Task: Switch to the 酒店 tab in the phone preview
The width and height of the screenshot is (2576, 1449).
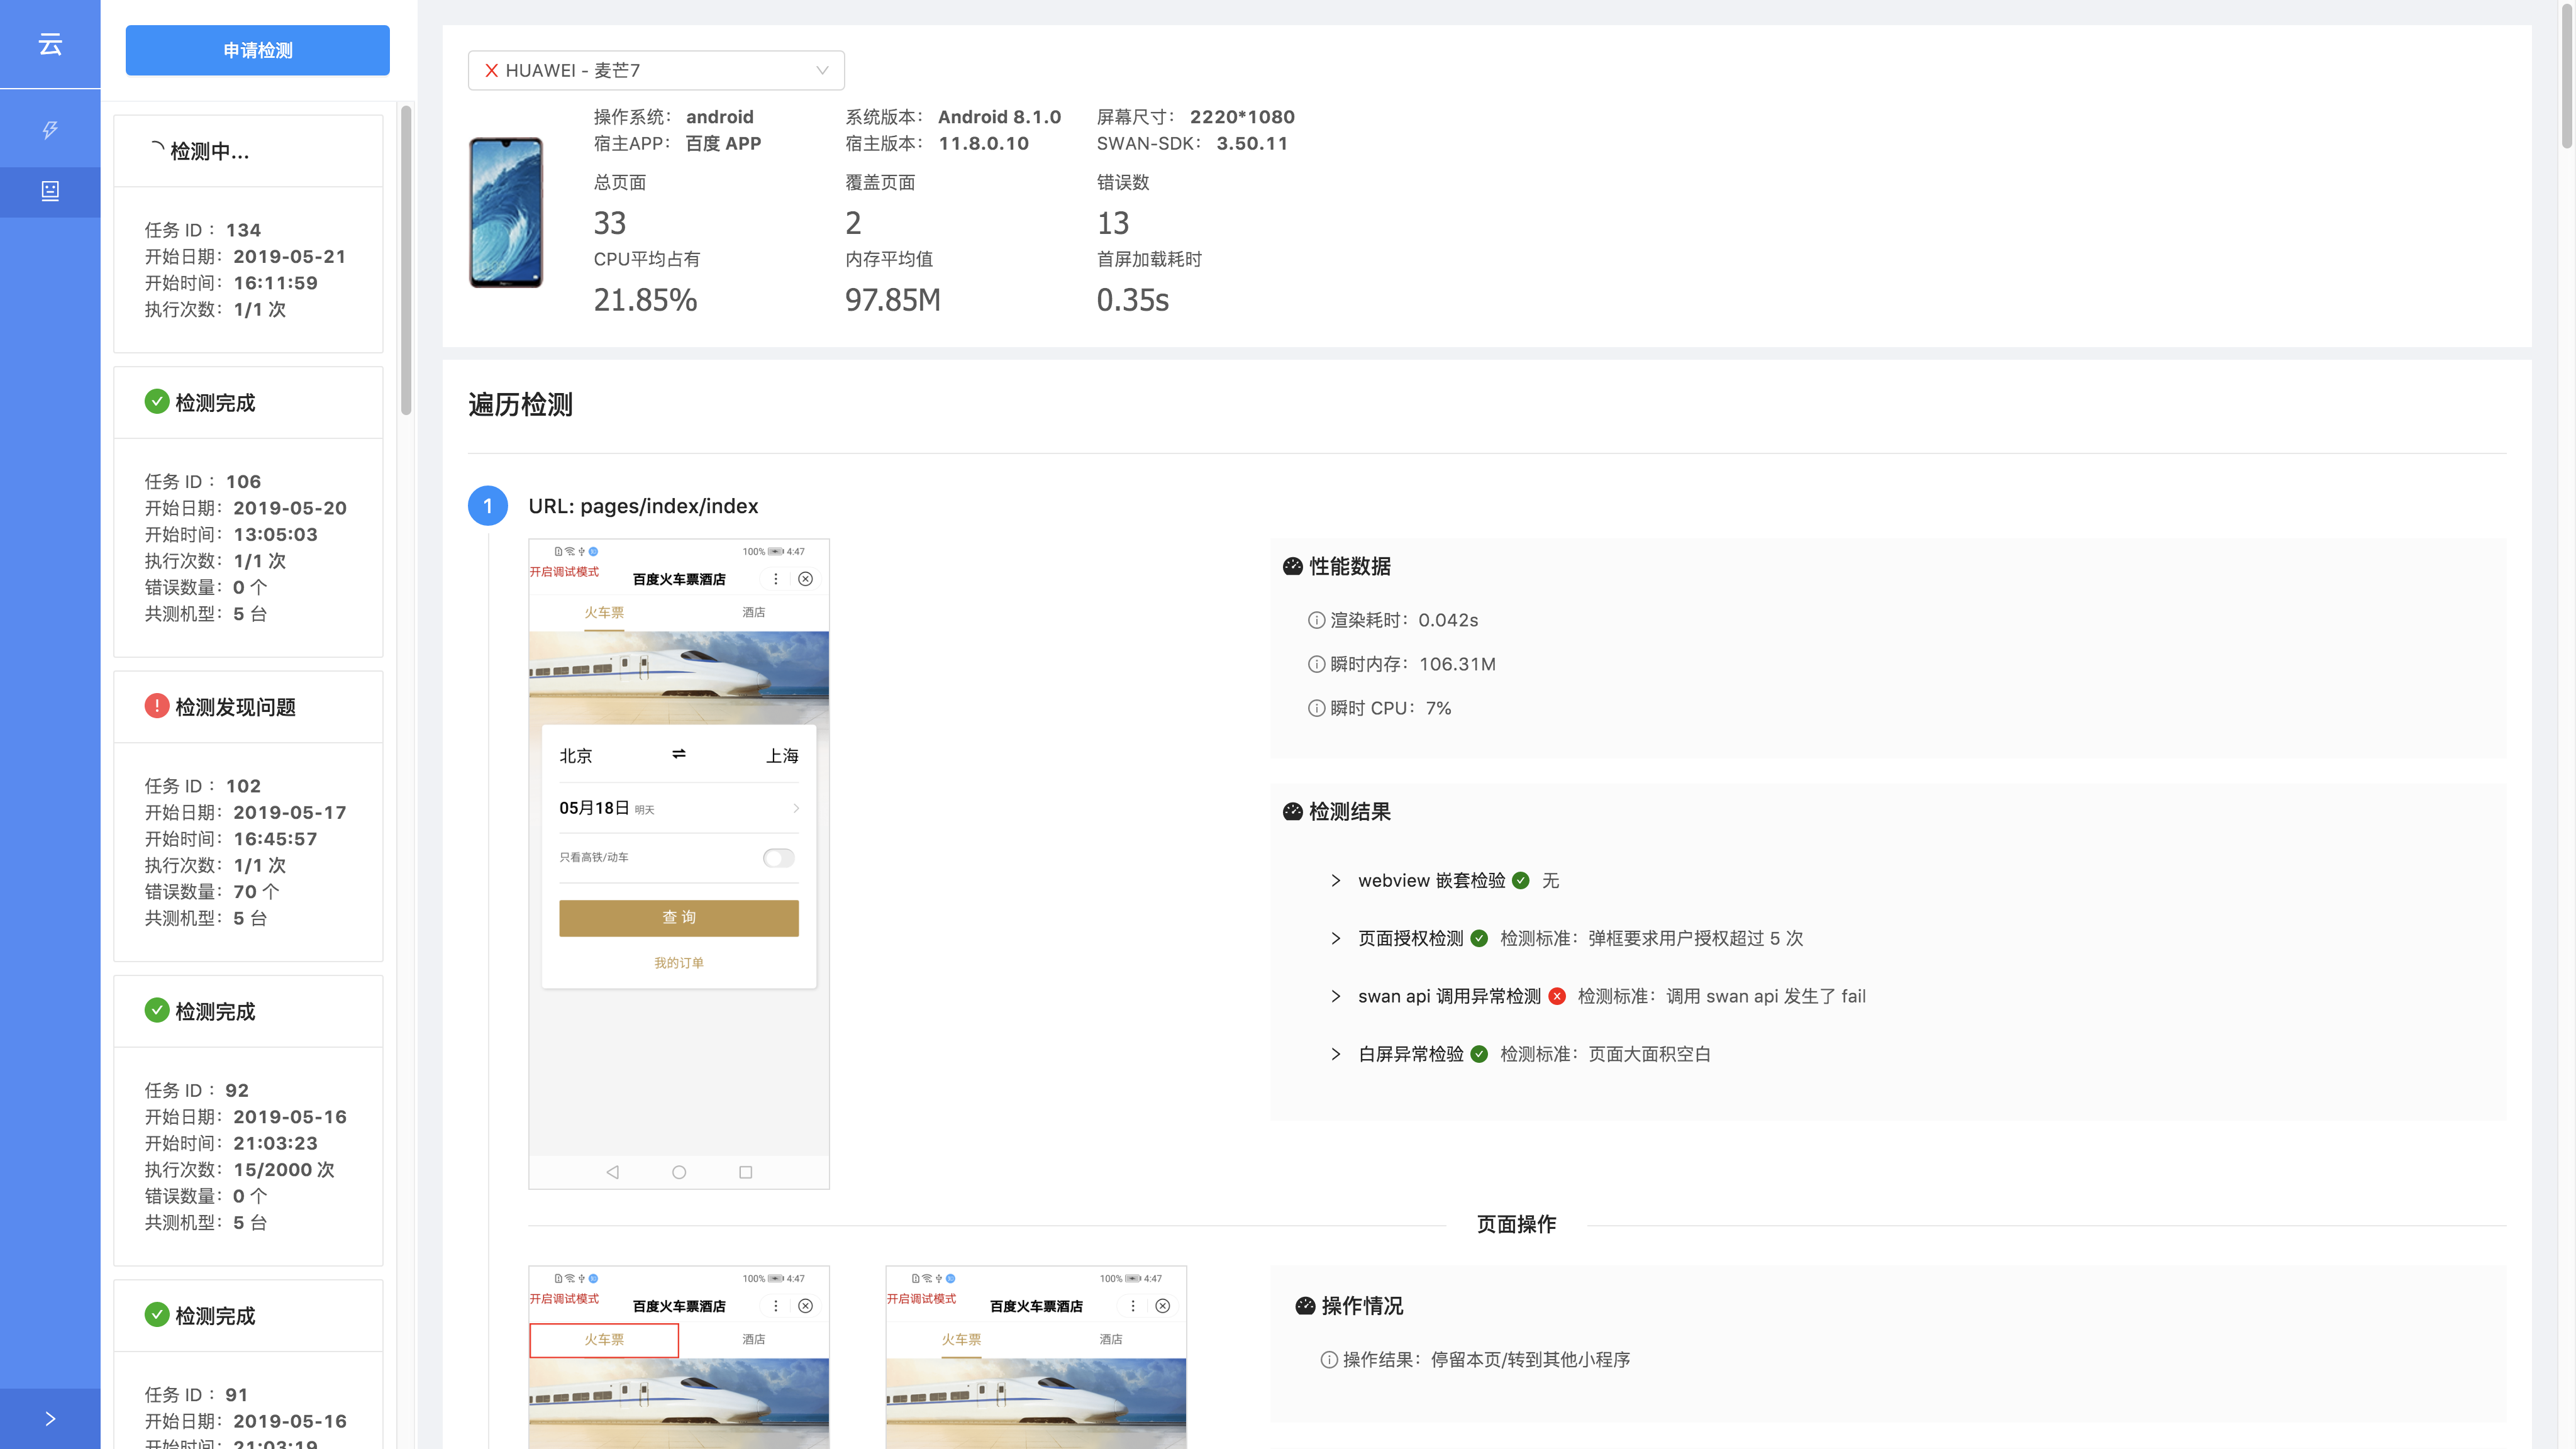Action: [754, 611]
